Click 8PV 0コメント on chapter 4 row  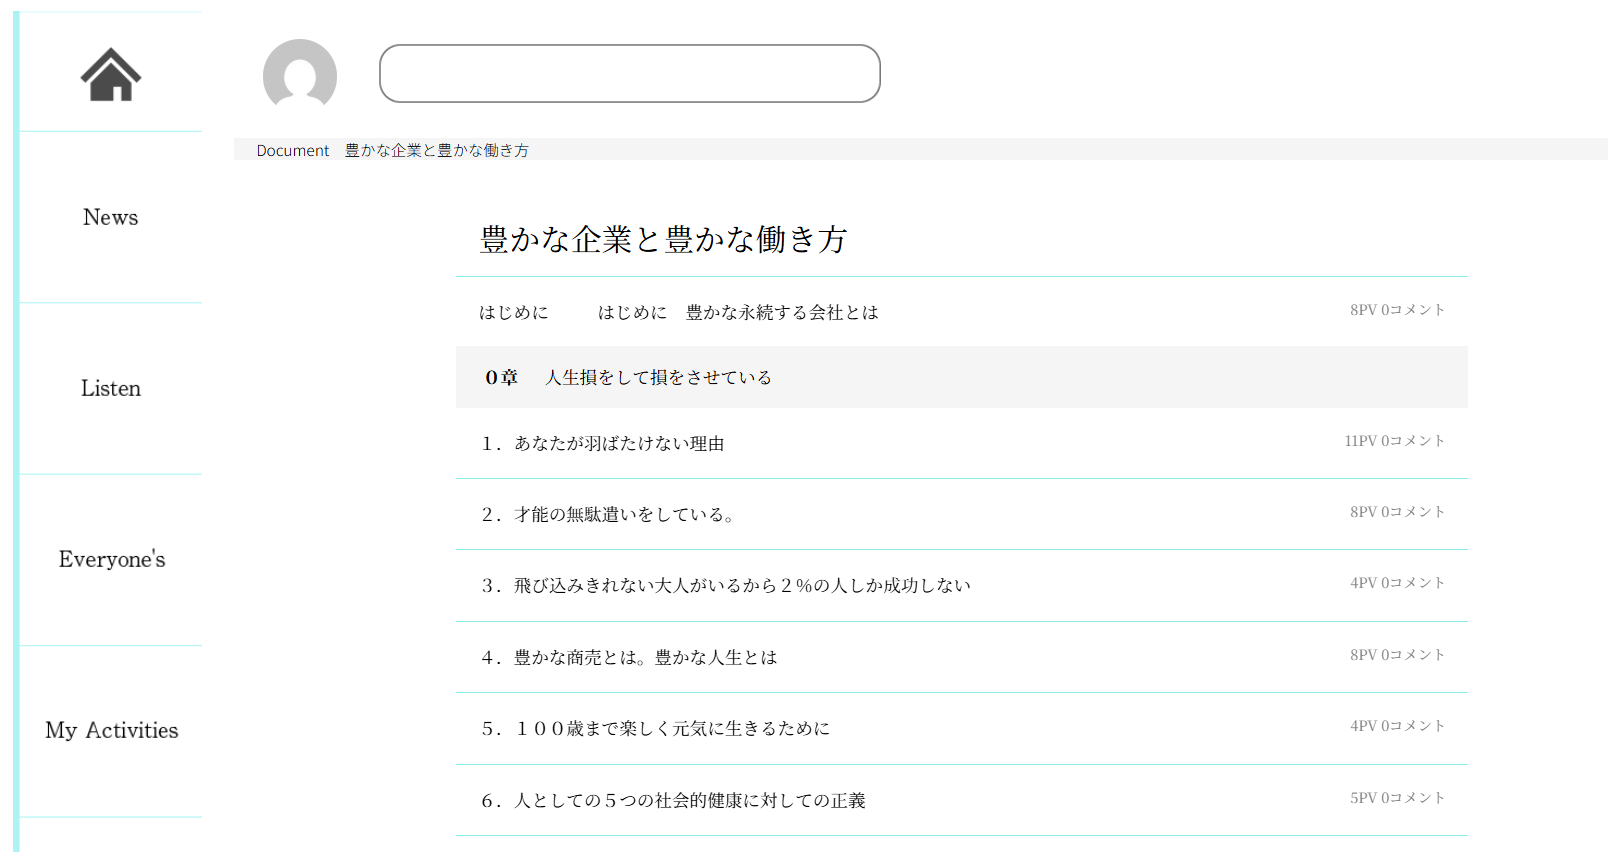tap(1397, 655)
